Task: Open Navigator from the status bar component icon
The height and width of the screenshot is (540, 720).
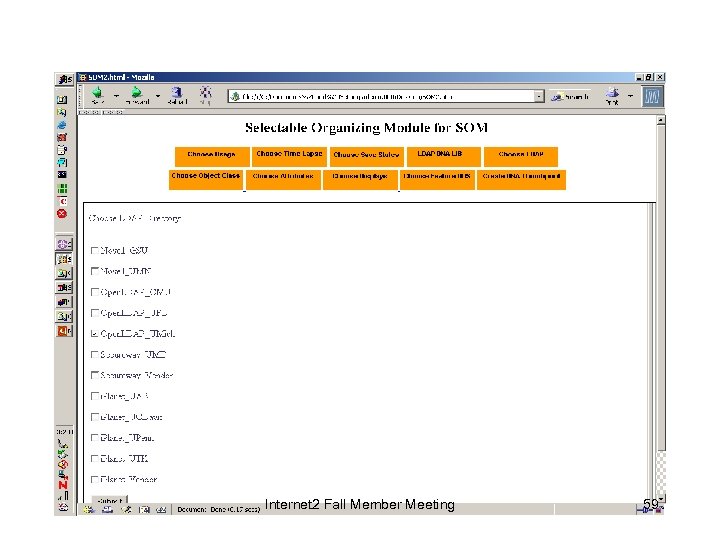Action: [89, 509]
